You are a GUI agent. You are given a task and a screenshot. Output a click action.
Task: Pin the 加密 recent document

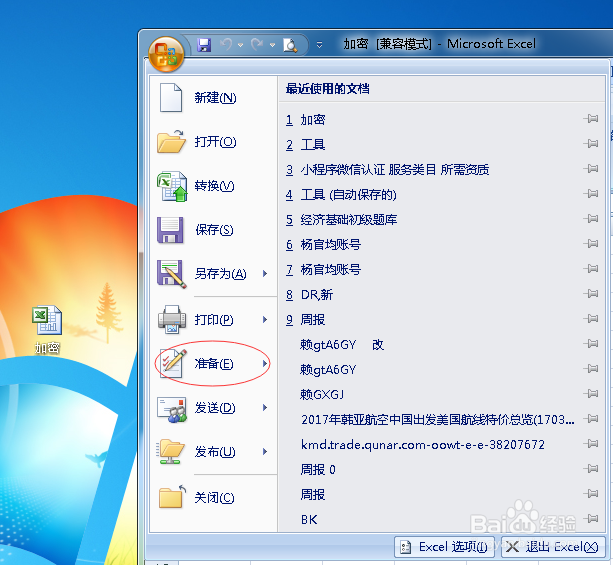pyautogui.click(x=591, y=119)
